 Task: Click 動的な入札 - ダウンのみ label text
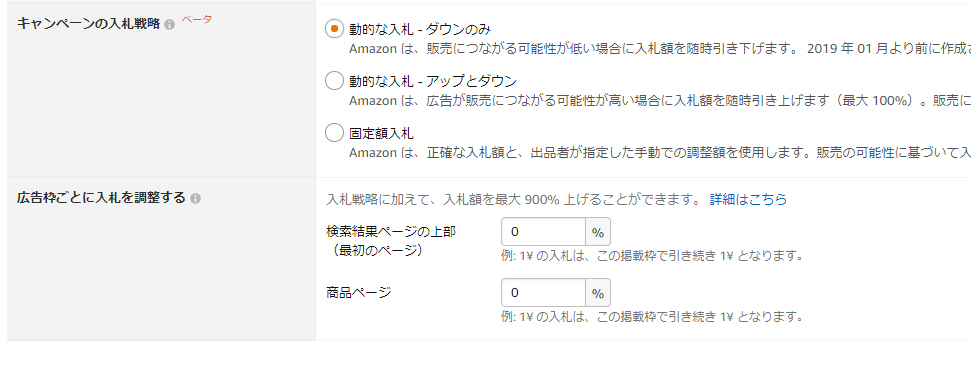click(420, 29)
